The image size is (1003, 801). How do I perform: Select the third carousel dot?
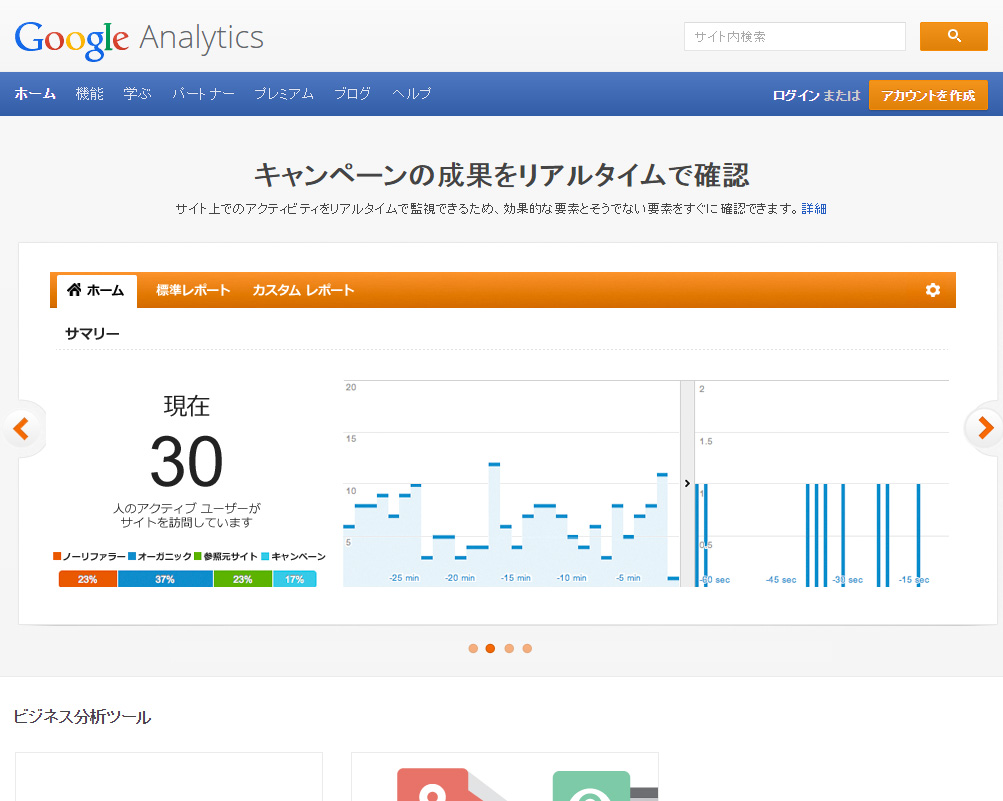509,648
